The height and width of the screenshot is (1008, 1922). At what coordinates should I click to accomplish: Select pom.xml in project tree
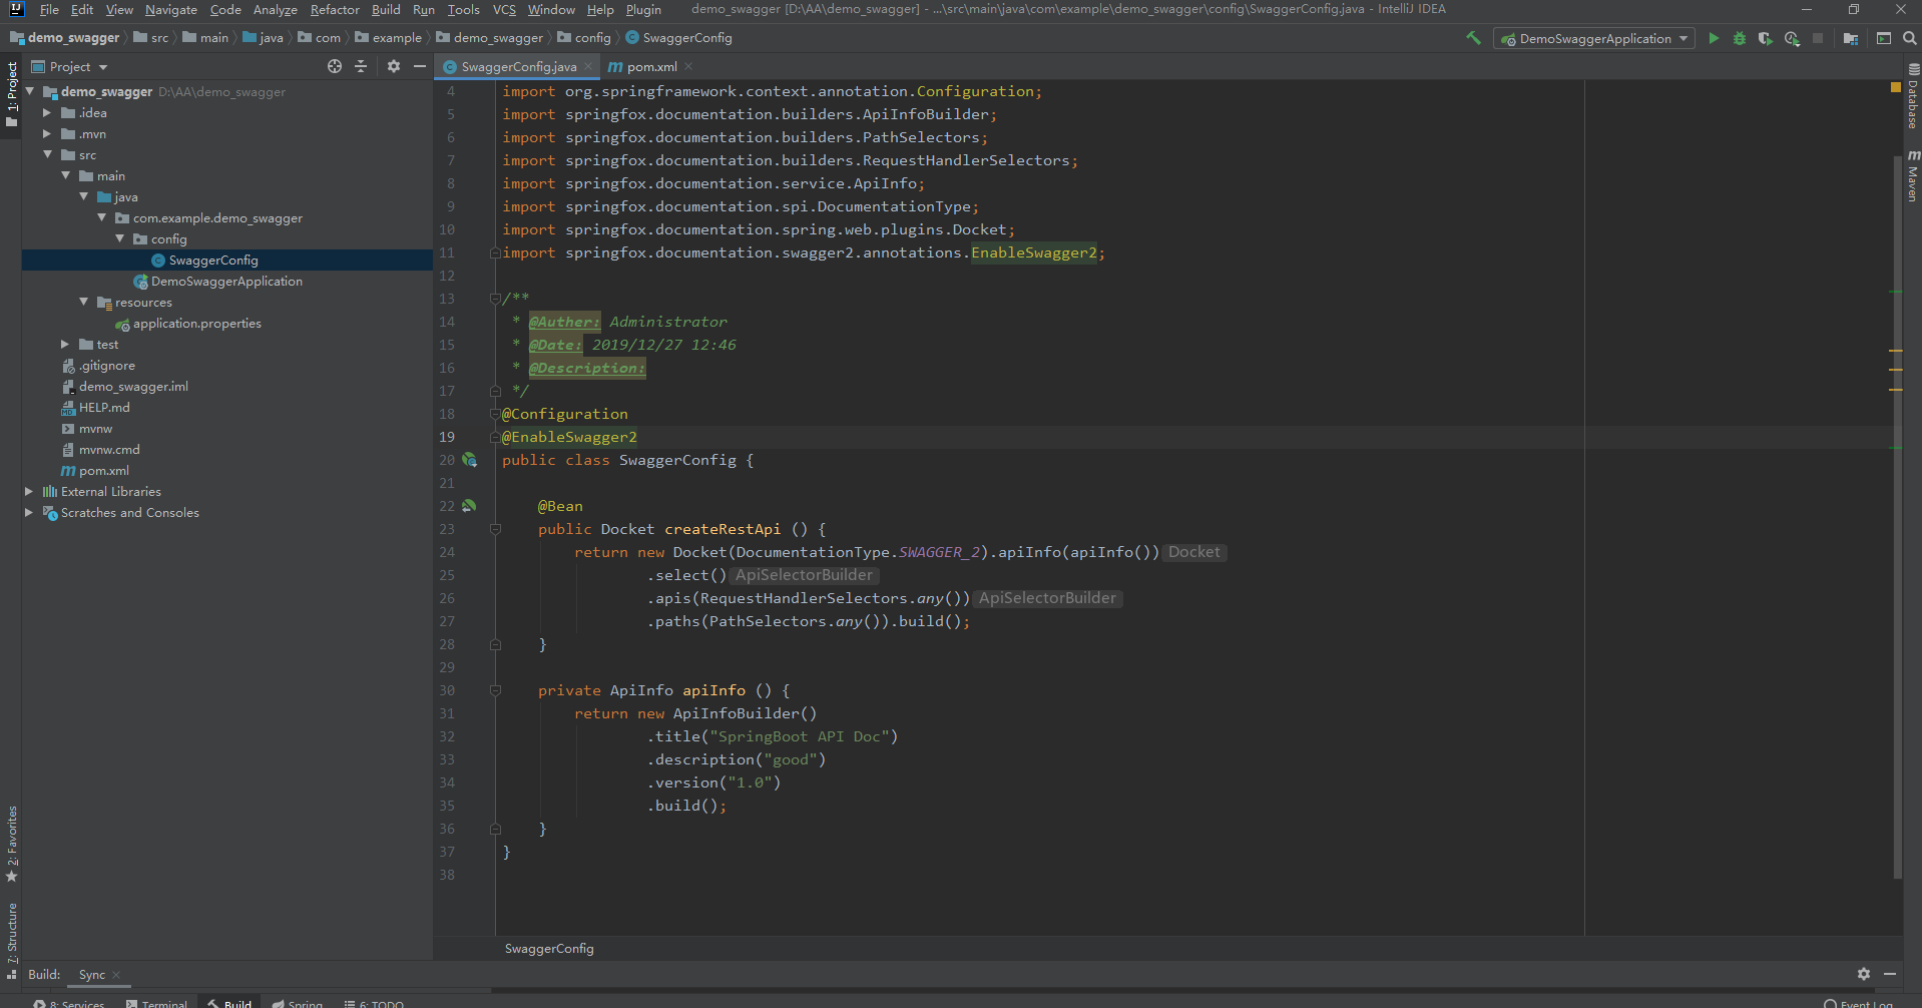(x=104, y=470)
